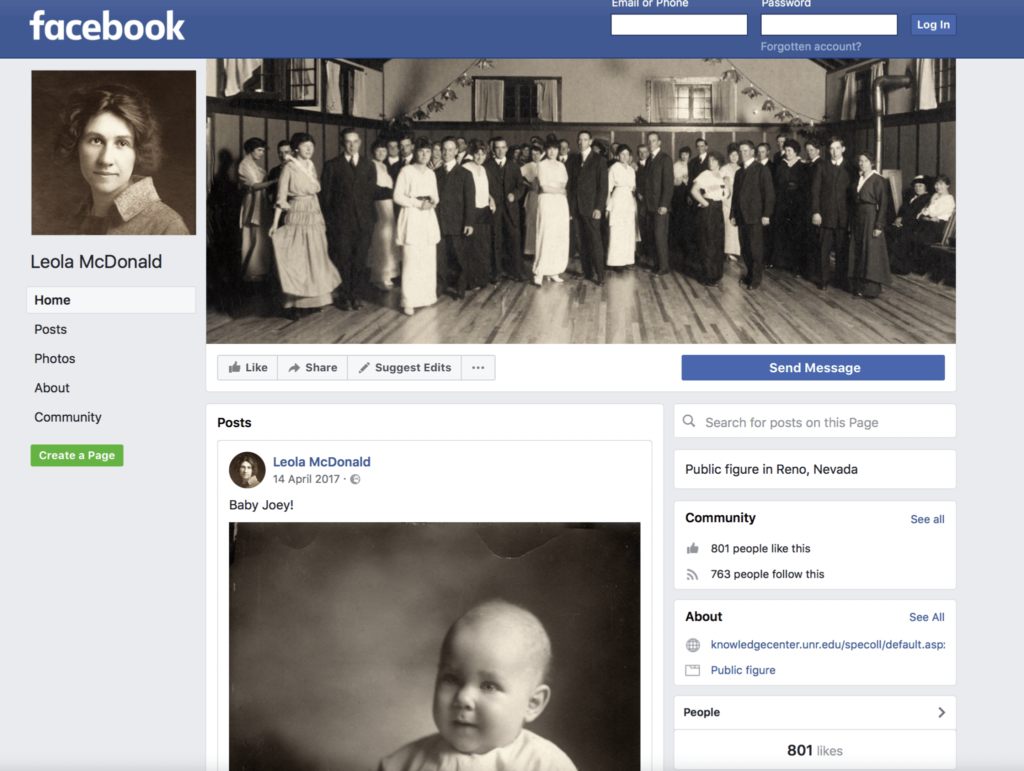Focus the Password field
The image size is (1024, 771).
point(829,25)
